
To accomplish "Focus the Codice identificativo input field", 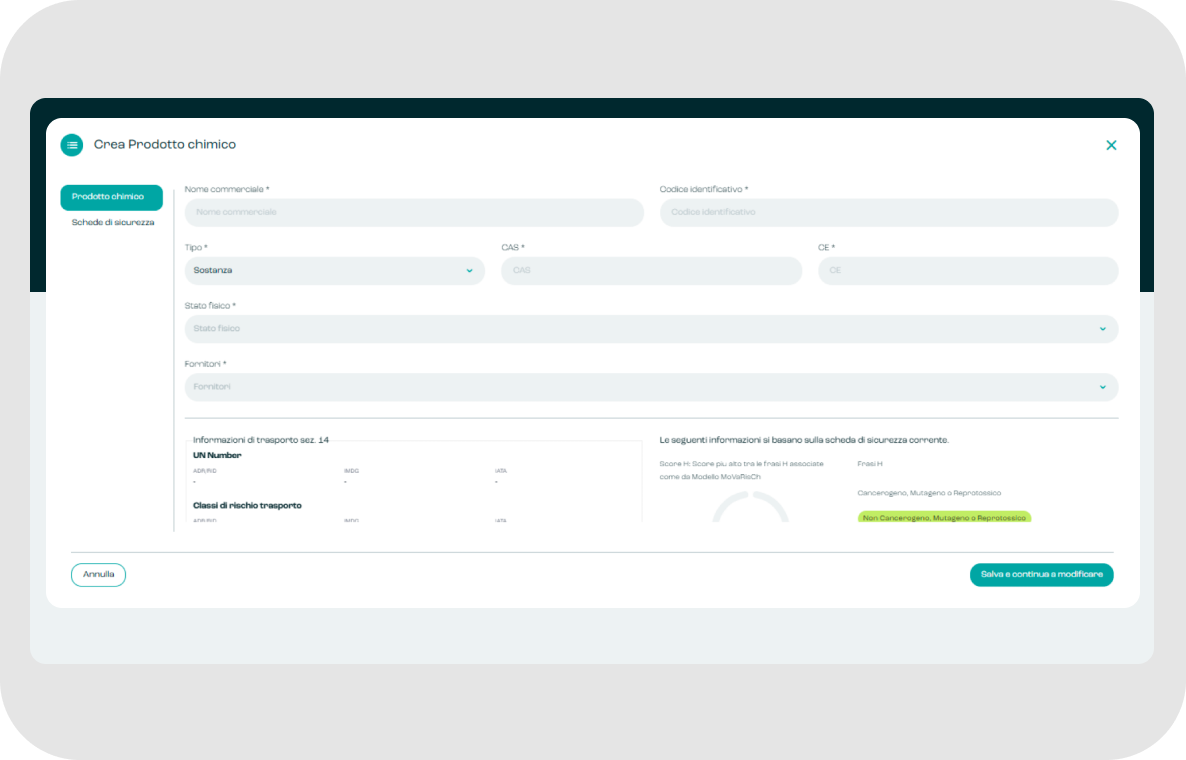I will 889,212.
